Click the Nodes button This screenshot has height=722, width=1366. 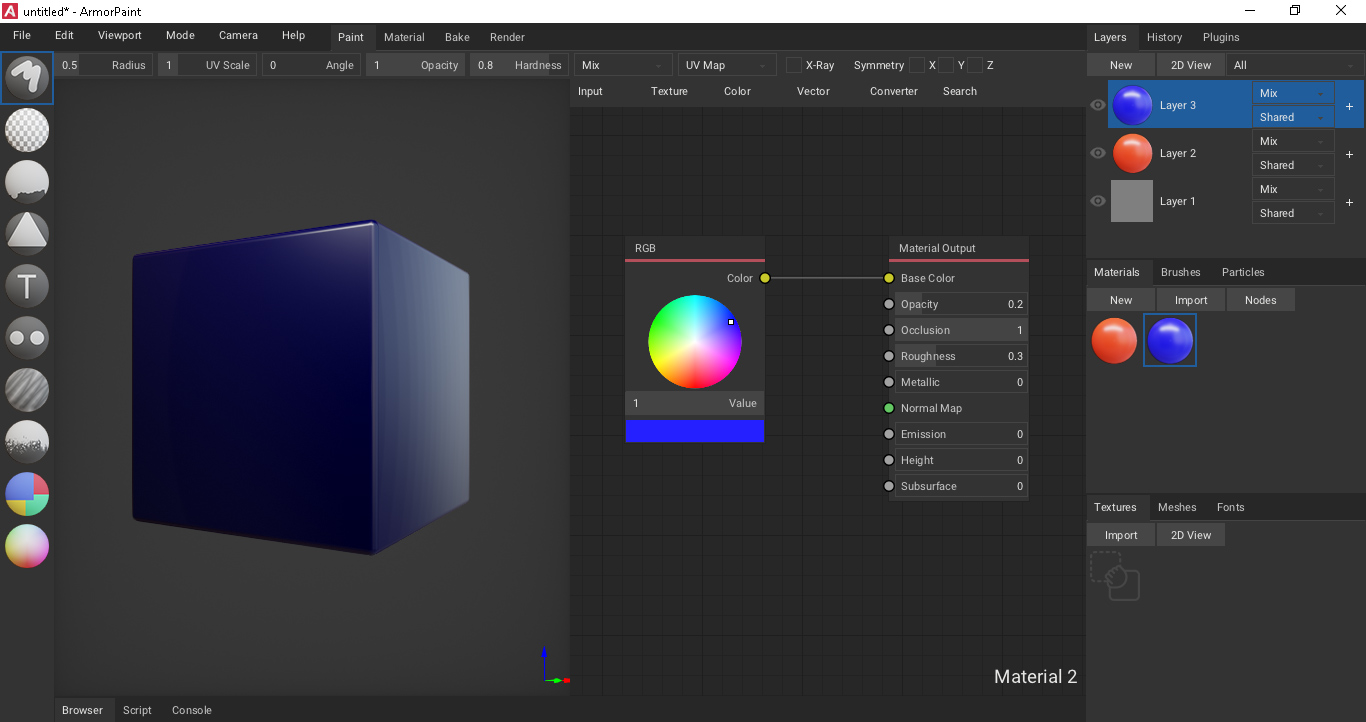[x=1260, y=300]
